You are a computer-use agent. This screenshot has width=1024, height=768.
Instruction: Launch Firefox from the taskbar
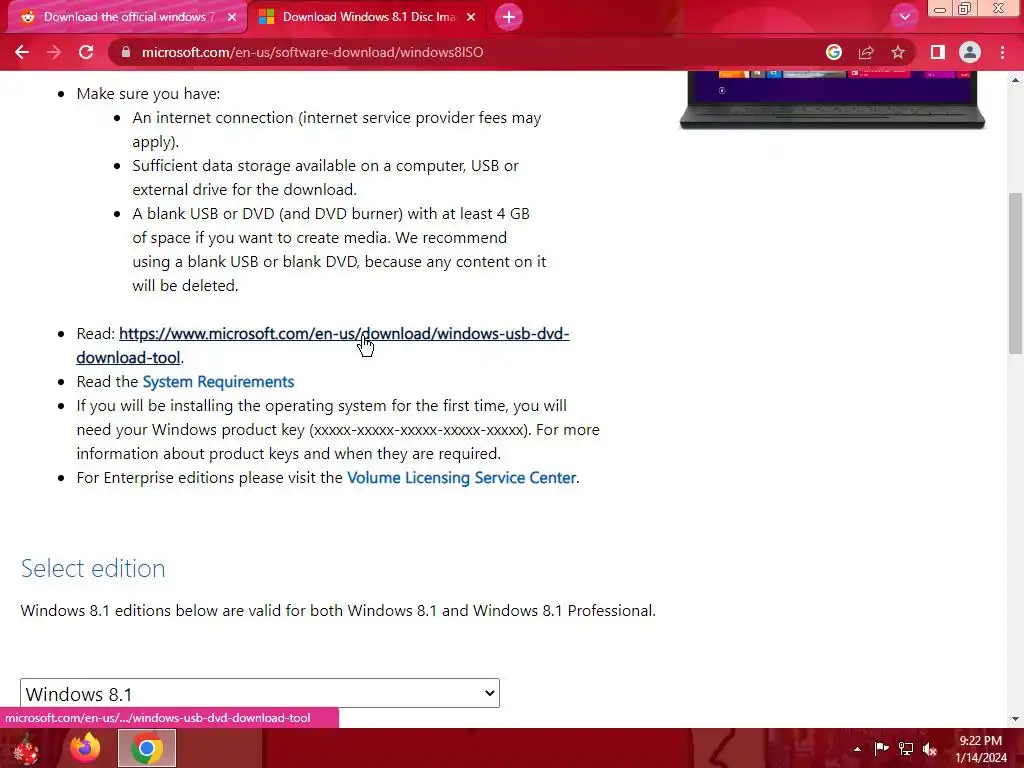pyautogui.click(x=85, y=748)
